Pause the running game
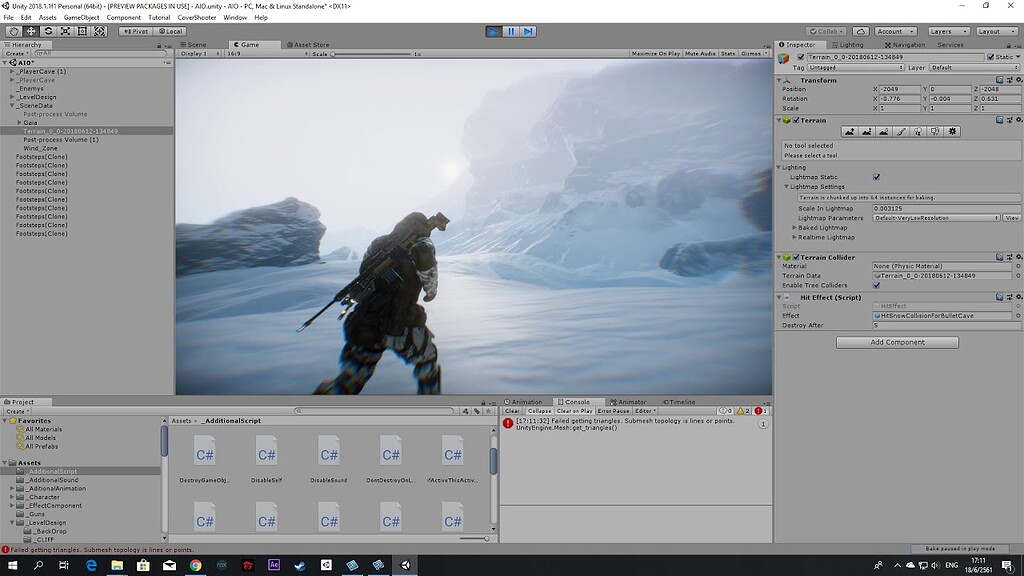 (511, 31)
